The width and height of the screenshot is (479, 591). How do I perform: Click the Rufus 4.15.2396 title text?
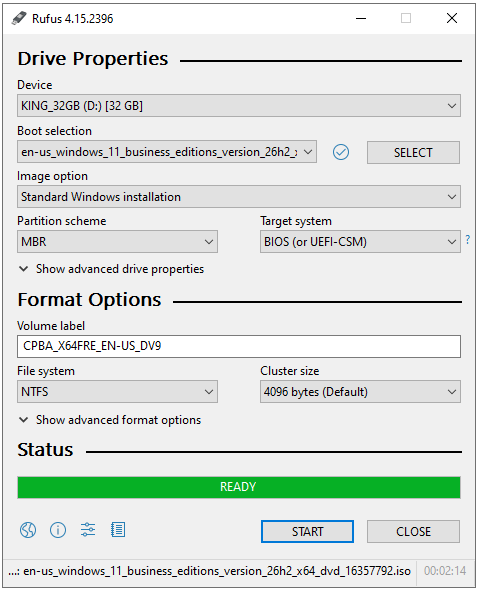coord(72,18)
